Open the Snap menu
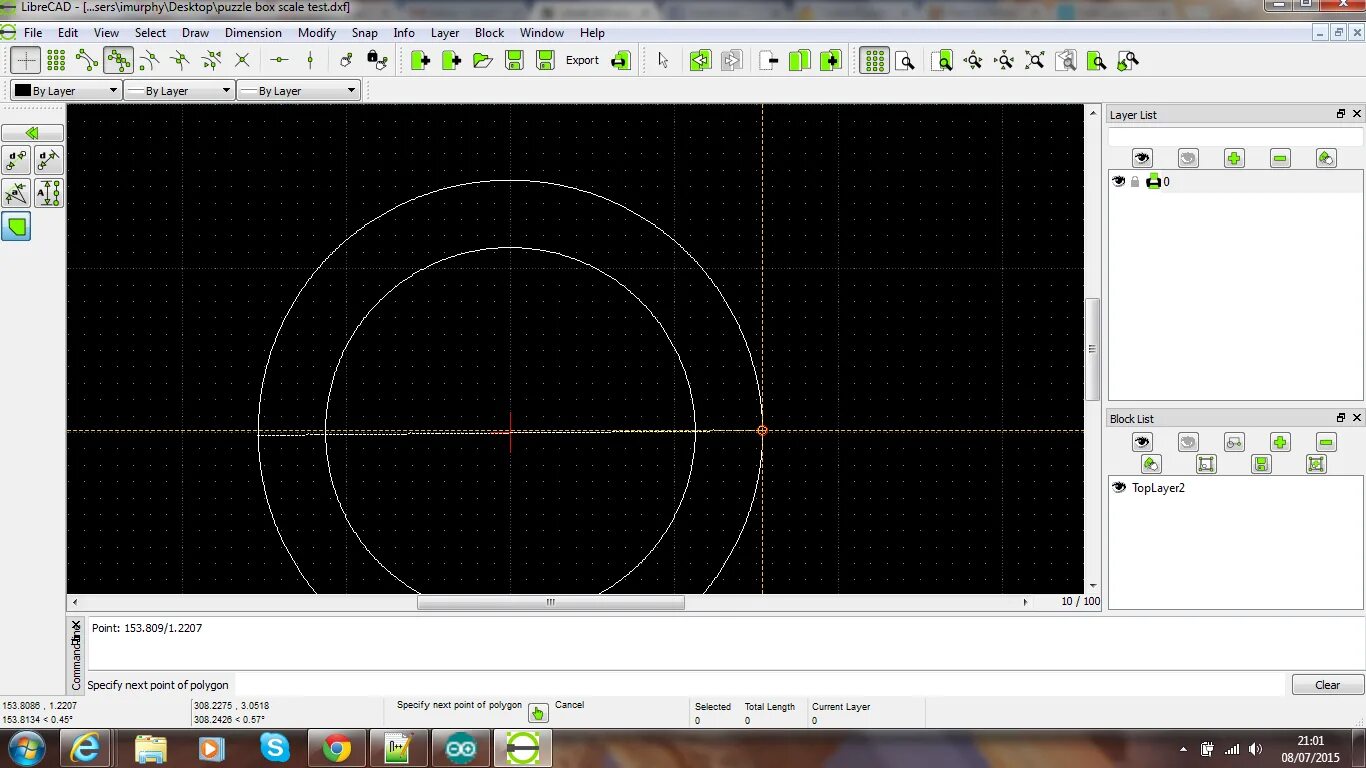The width and height of the screenshot is (1366, 768). pos(365,33)
